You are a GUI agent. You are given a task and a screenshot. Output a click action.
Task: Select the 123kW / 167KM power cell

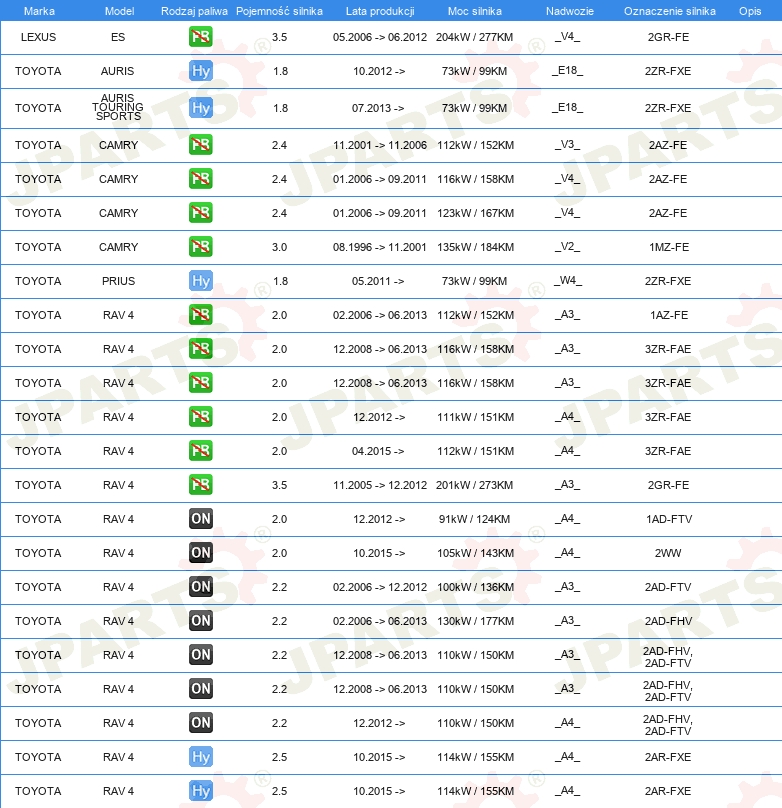click(x=475, y=213)
